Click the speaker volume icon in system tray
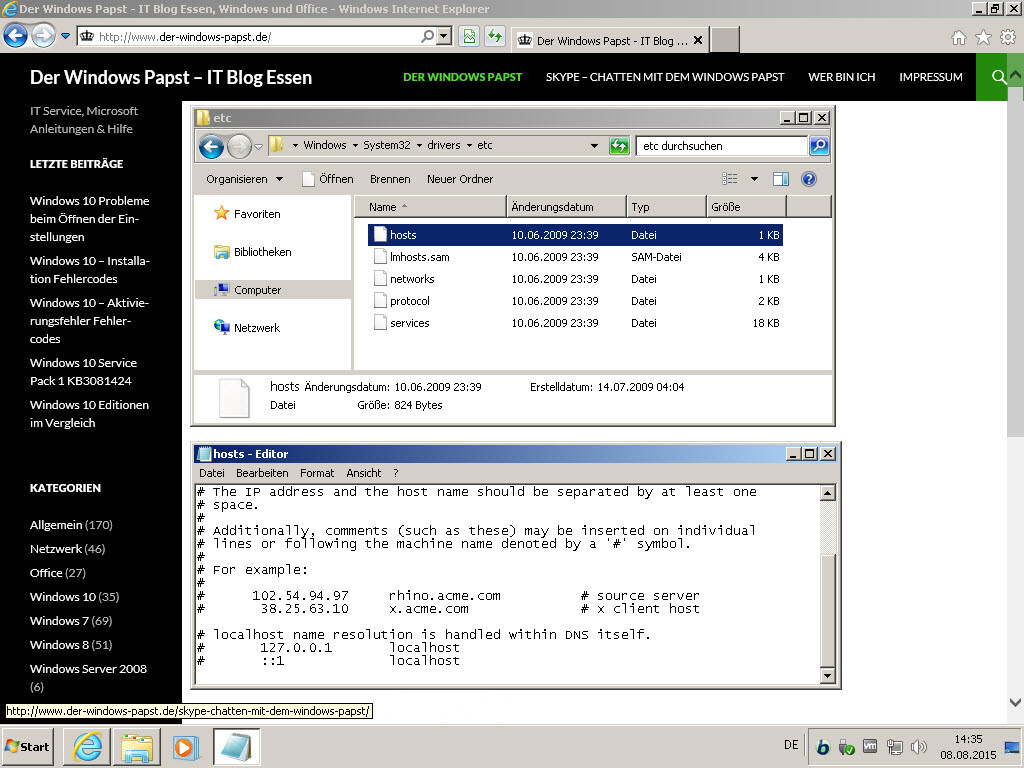The width and height of the screenshot is (1024, 768). click(x=919, y=747)
